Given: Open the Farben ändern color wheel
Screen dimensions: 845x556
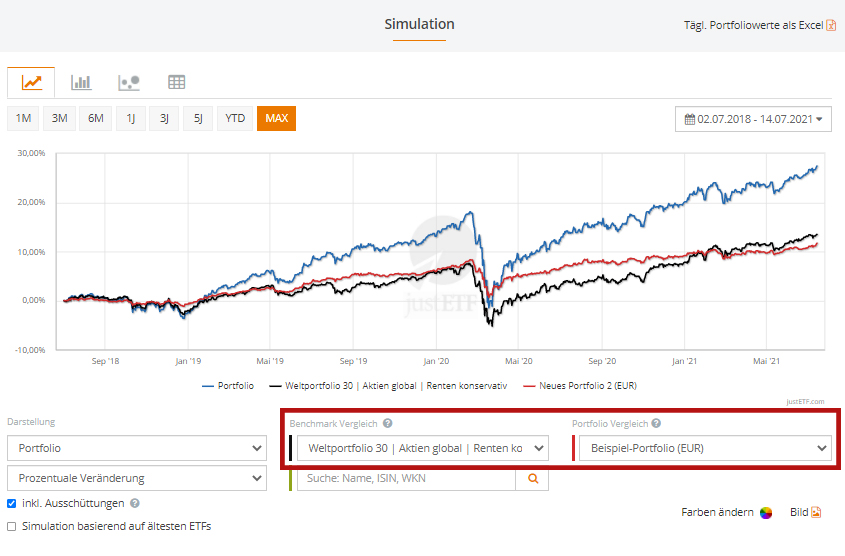Looking at the screenshot, I should [766, 513].
